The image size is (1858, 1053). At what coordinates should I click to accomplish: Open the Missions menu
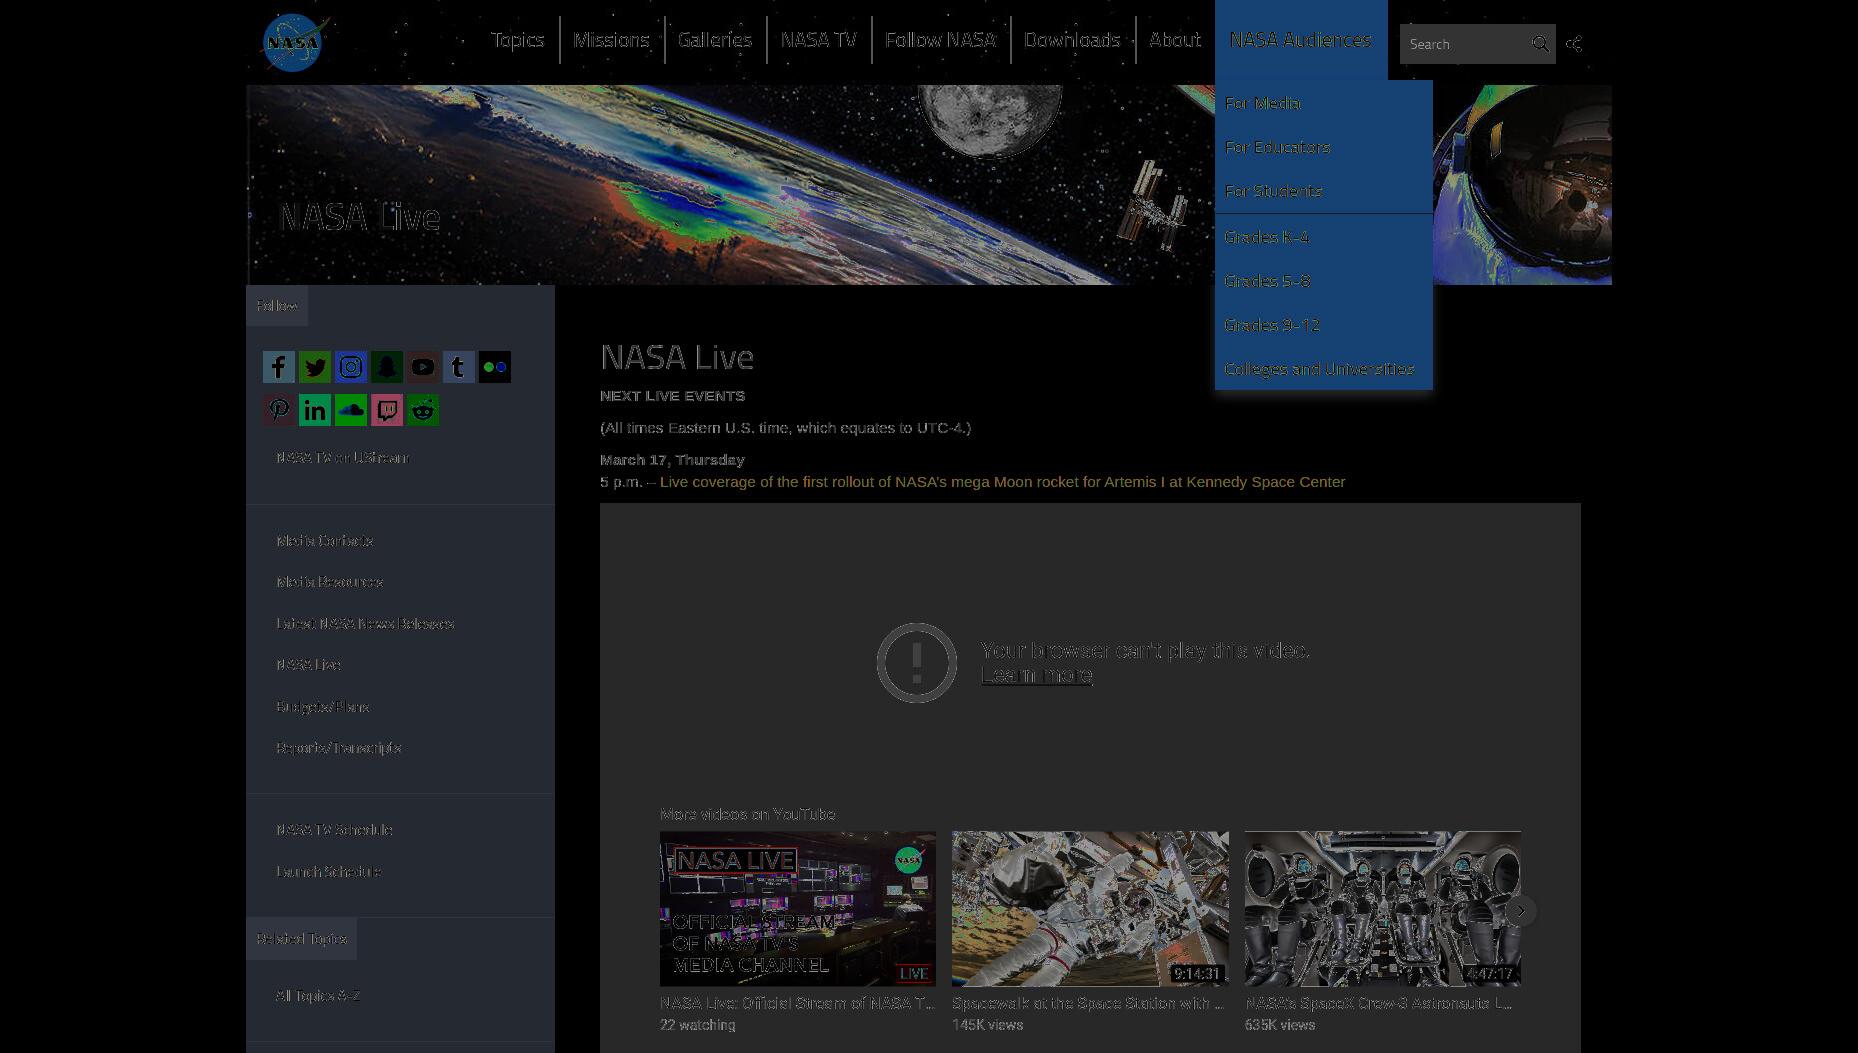(x=611, y=40)
